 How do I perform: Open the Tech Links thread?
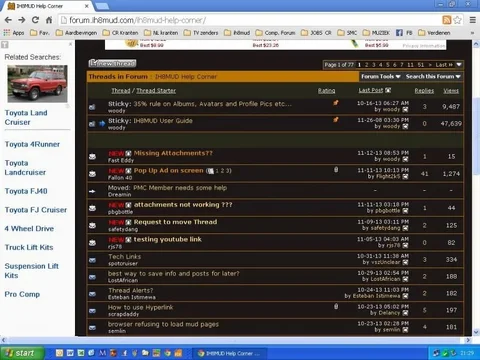pos(125,256)
